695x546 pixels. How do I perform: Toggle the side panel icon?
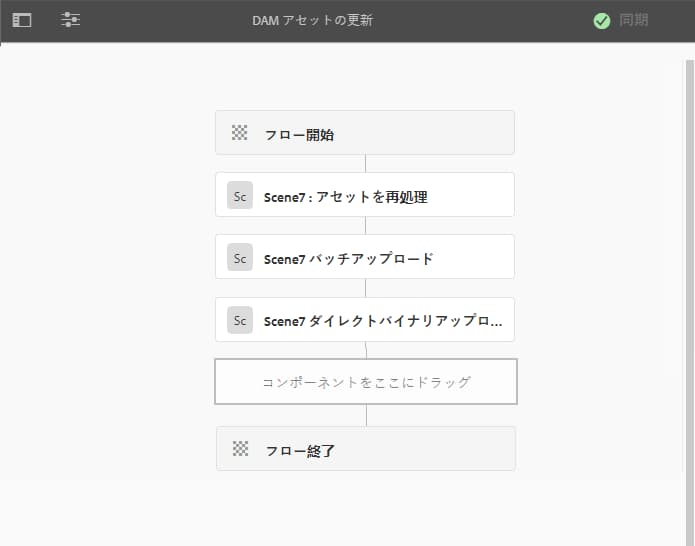click(x=22, y=20)
